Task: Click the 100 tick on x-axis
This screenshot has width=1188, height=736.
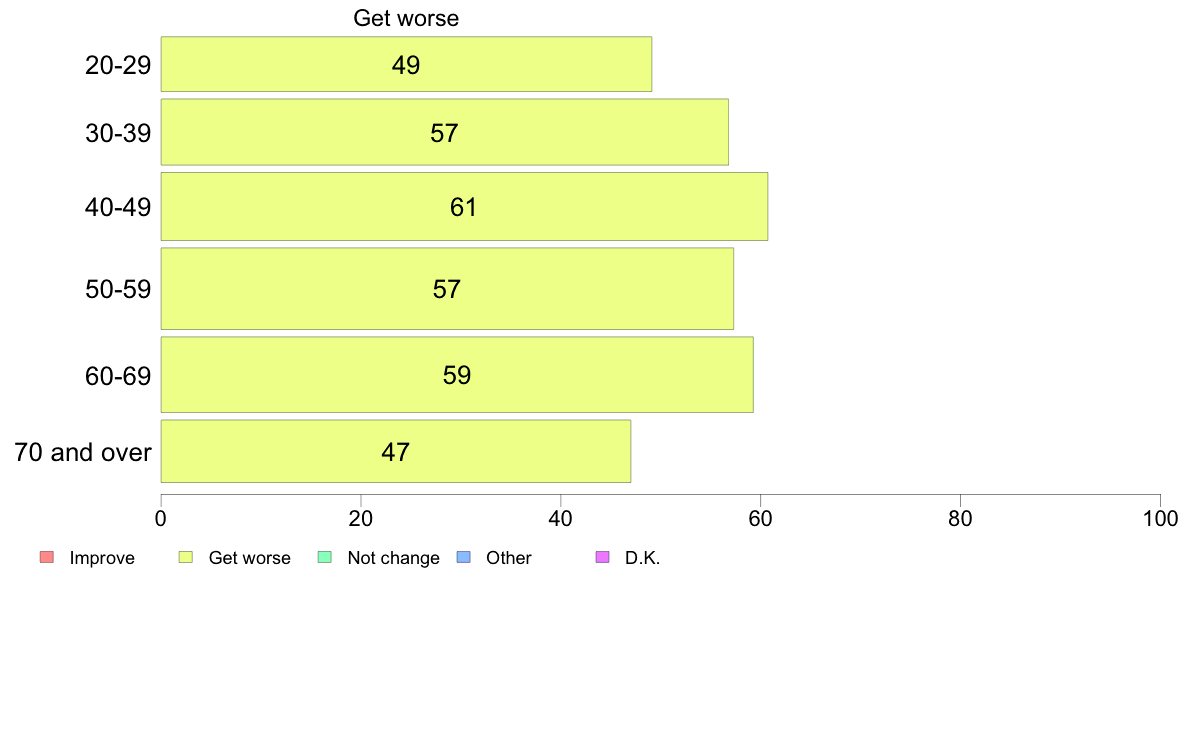Action: click(x=1160, y=518)
